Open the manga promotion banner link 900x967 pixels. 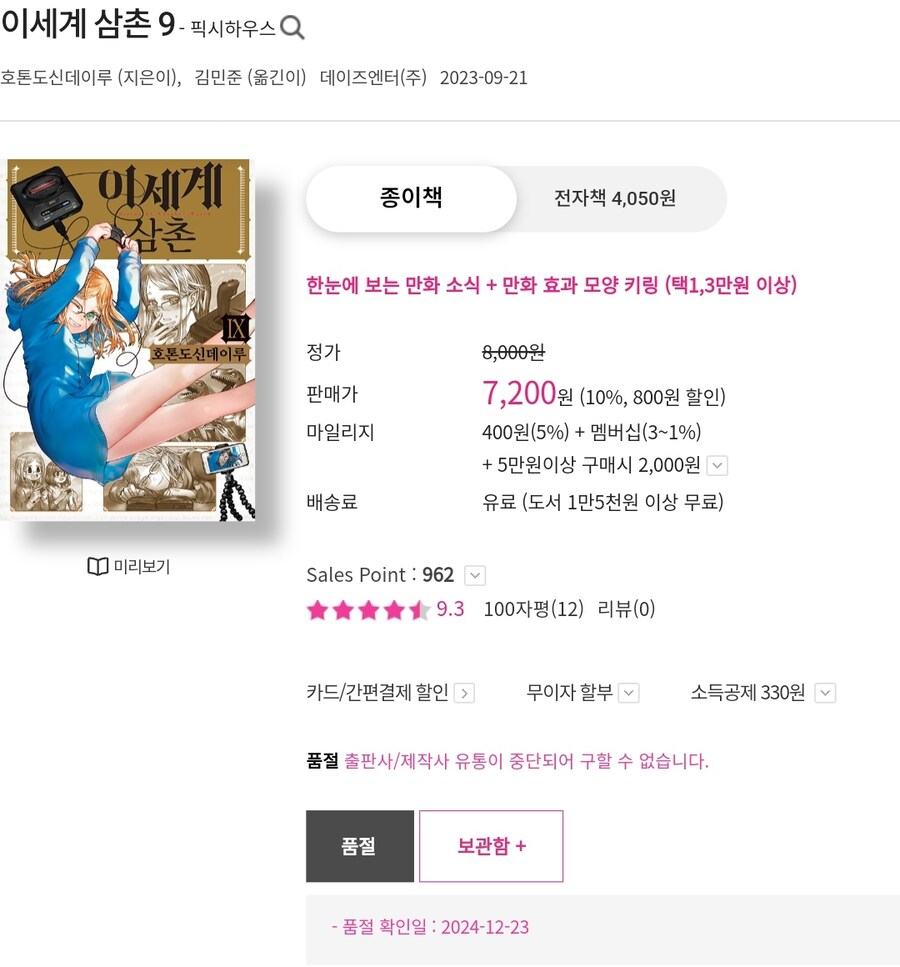pos(551,285)
